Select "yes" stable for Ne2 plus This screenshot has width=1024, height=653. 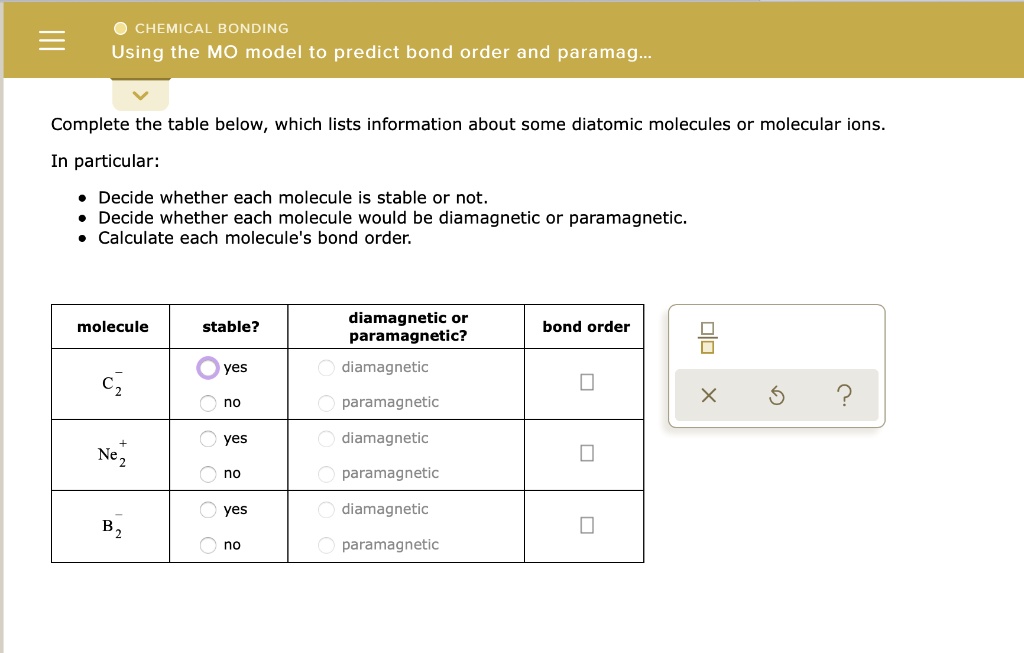[x=208, y=438]
